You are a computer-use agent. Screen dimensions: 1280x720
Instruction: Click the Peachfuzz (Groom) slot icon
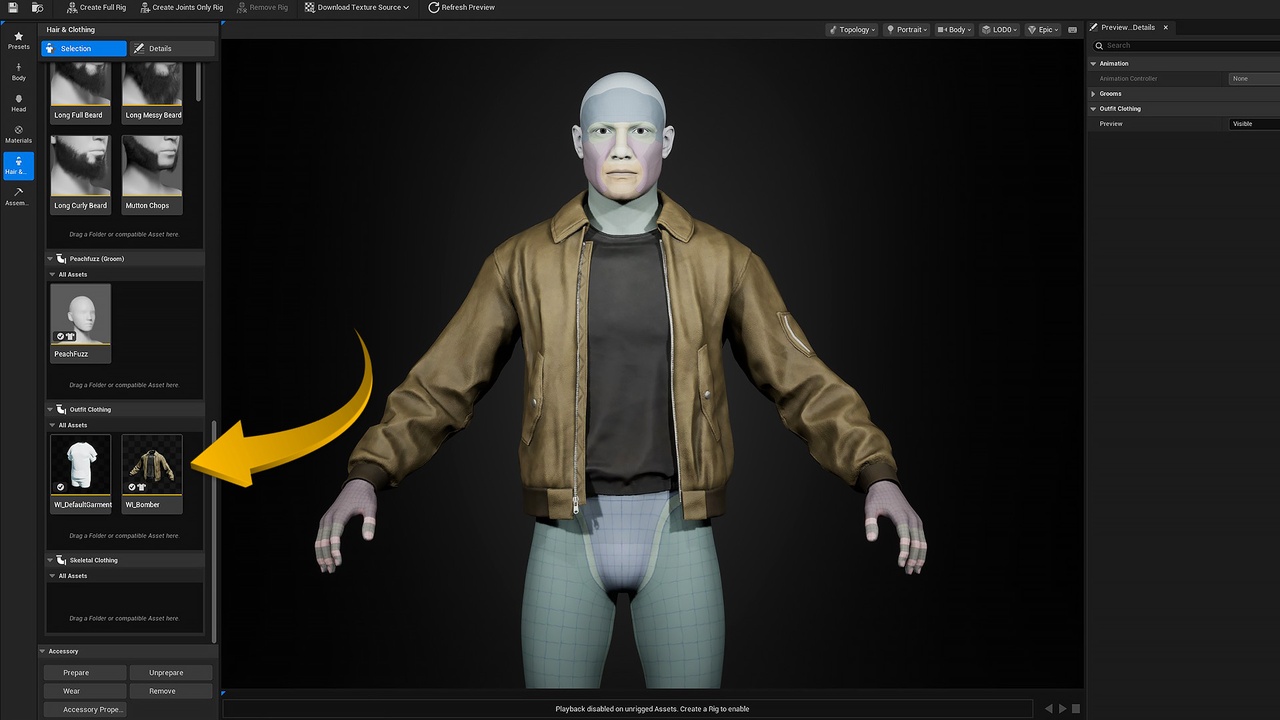point(62,259)
